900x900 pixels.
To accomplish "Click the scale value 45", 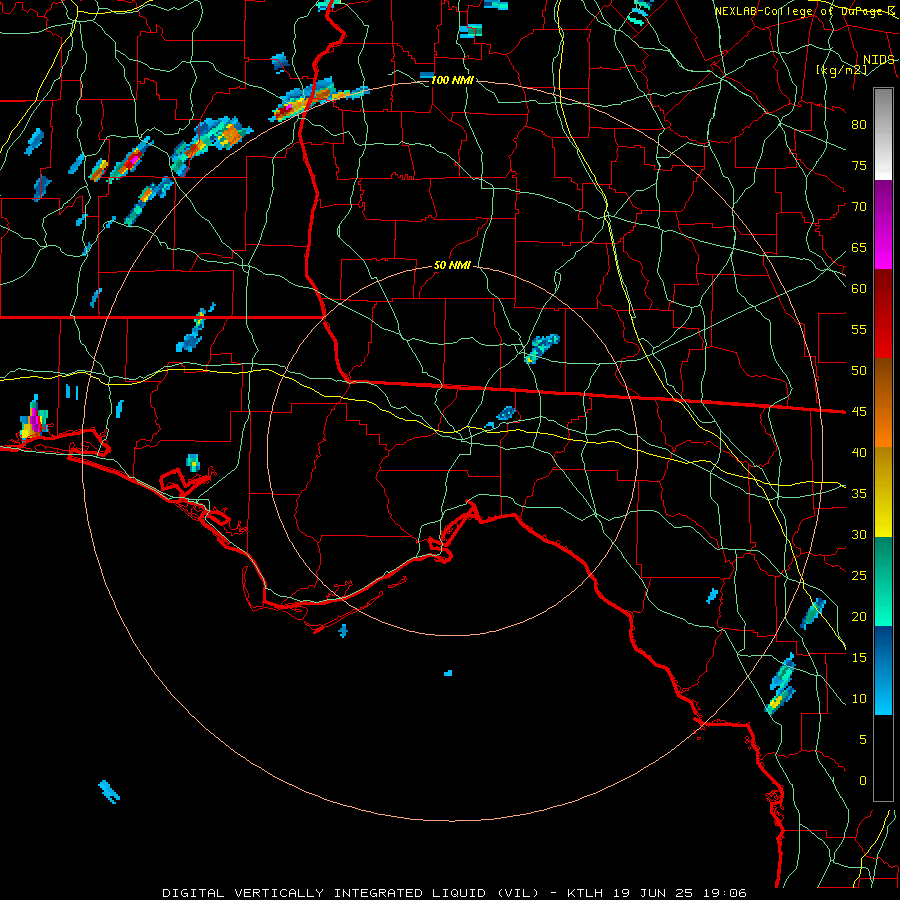I will 859,412.
